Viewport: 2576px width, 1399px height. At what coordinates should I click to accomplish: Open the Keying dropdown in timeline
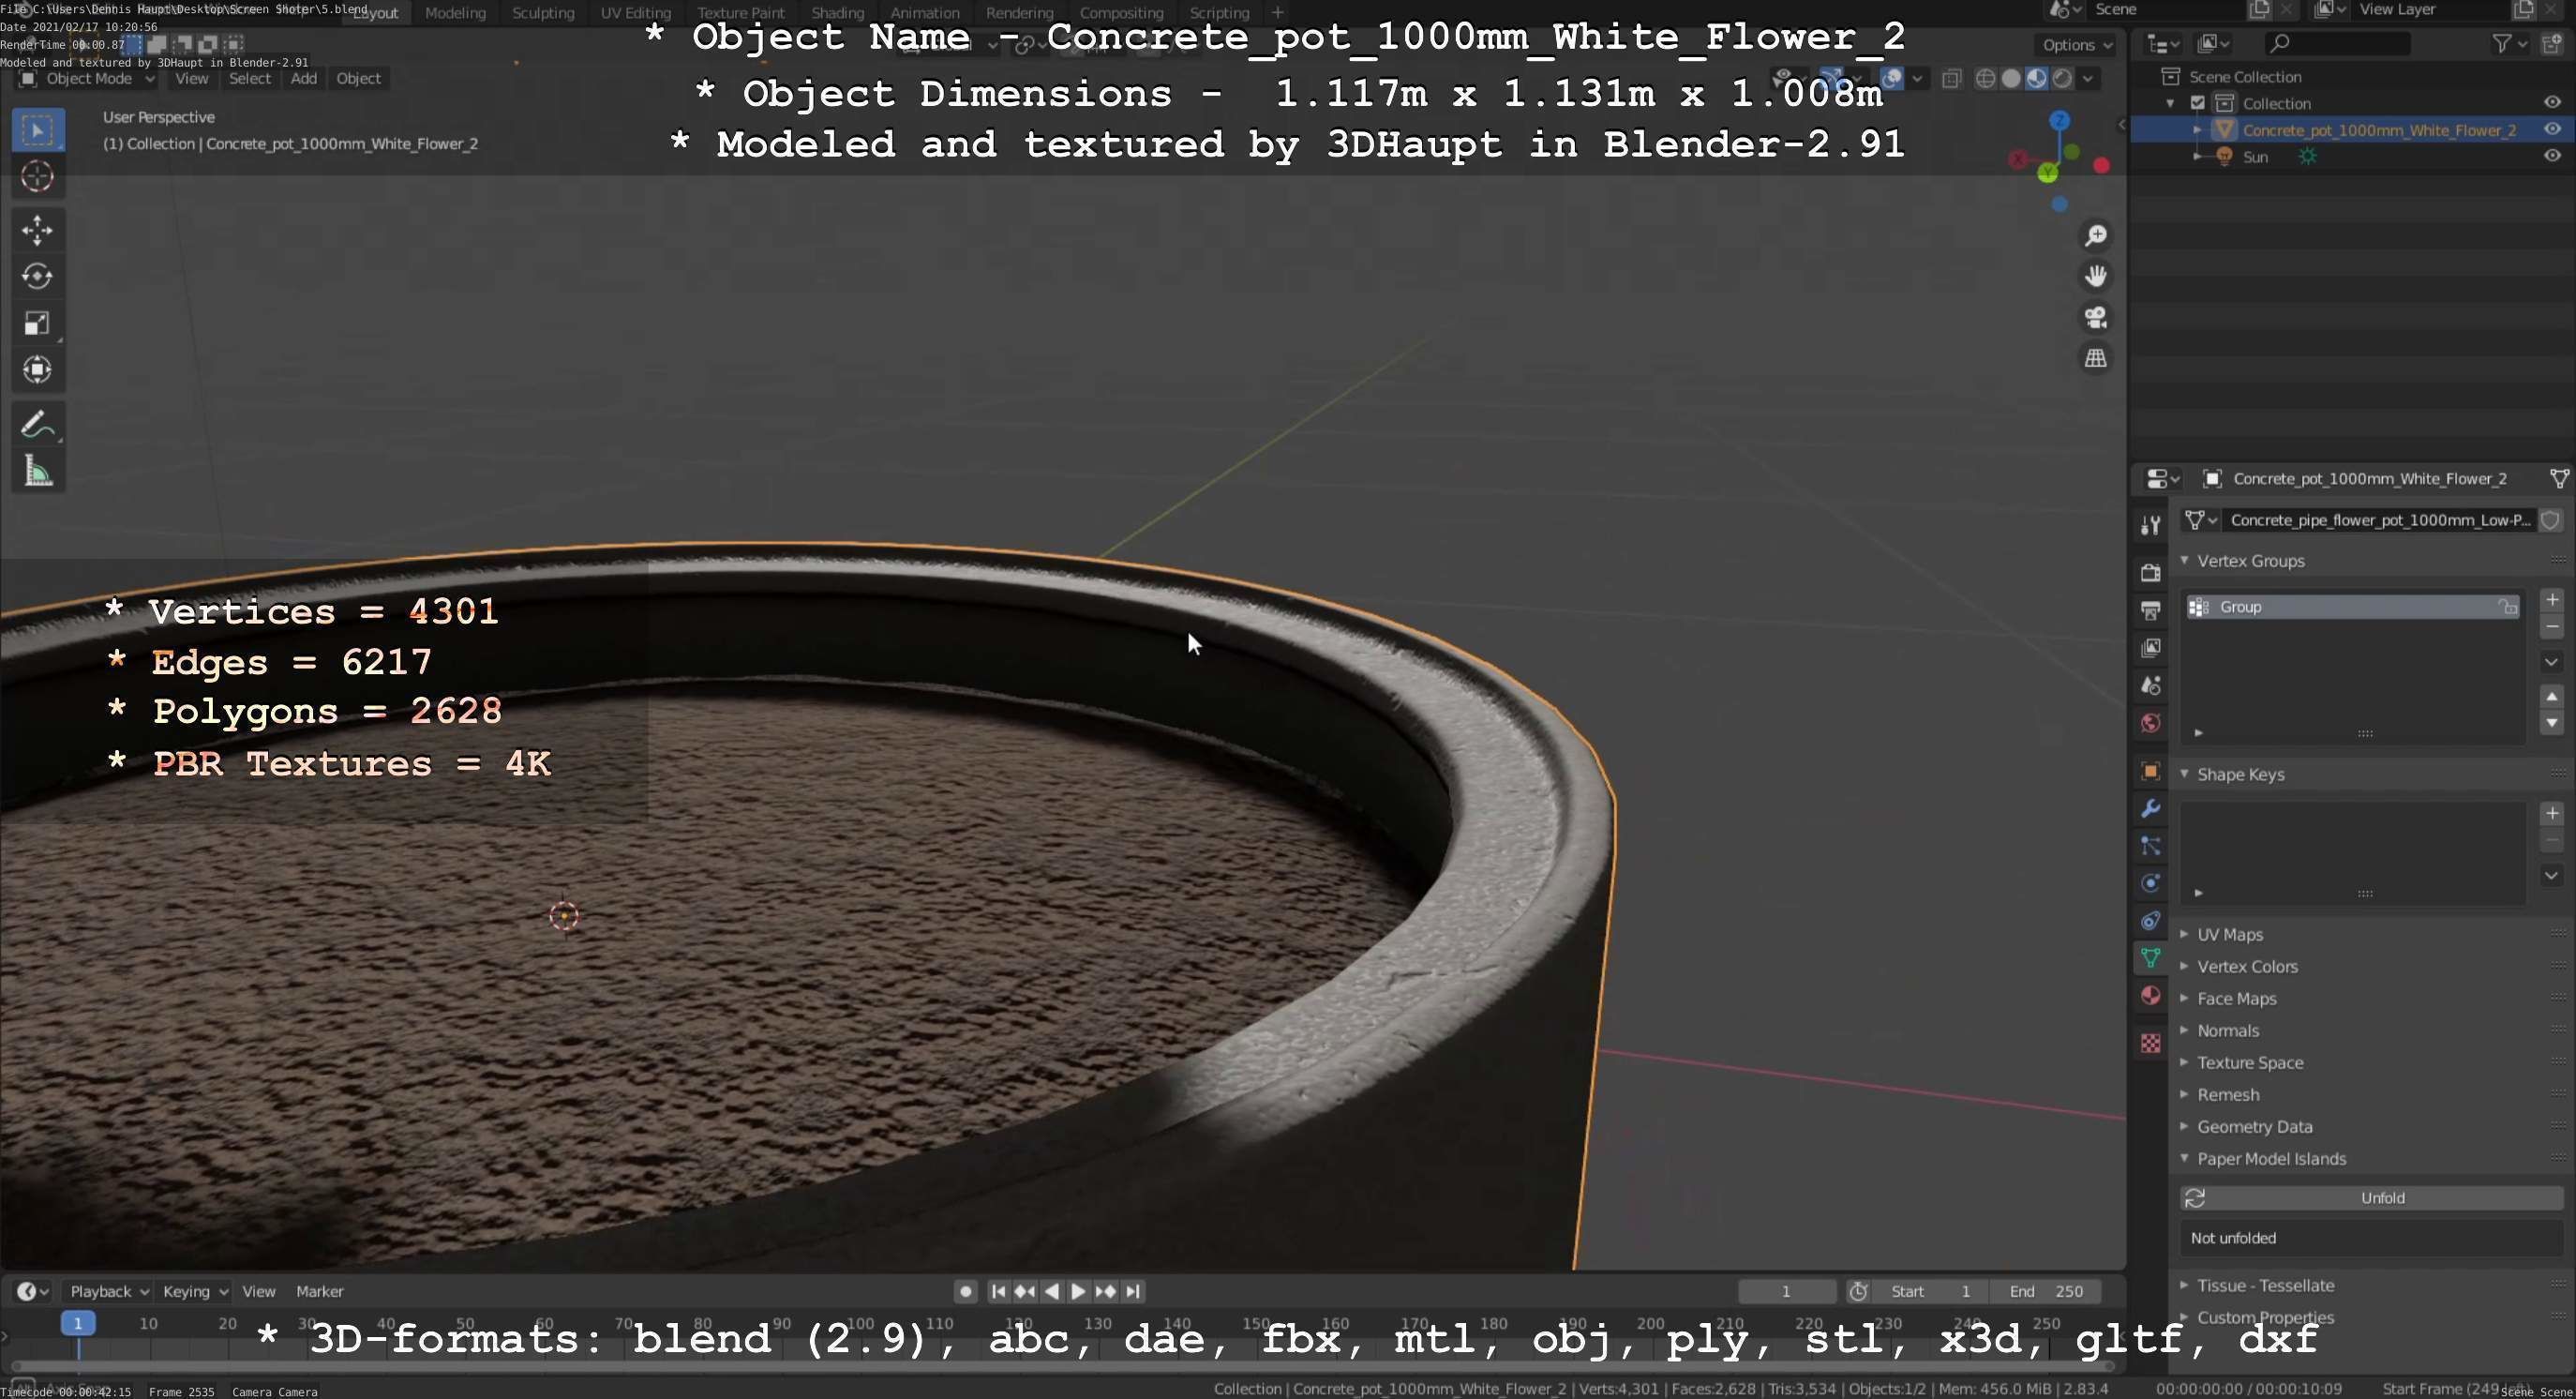tap(195, 1292)
